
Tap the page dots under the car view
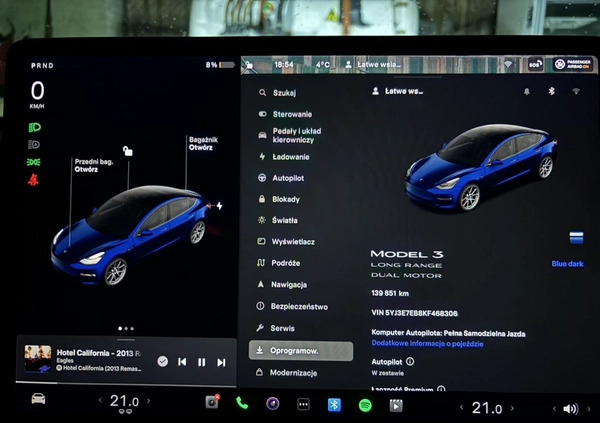[x=126, y=328]
